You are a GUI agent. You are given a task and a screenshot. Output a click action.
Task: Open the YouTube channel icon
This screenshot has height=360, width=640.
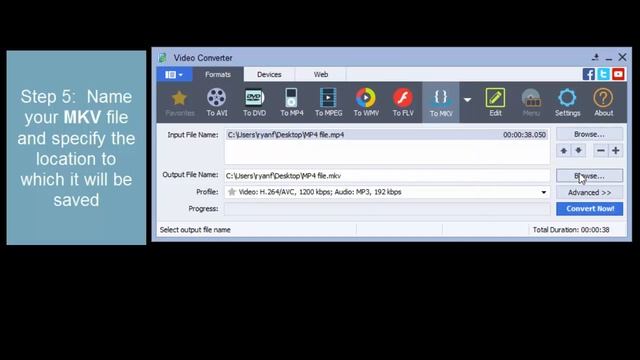point(618,74)
